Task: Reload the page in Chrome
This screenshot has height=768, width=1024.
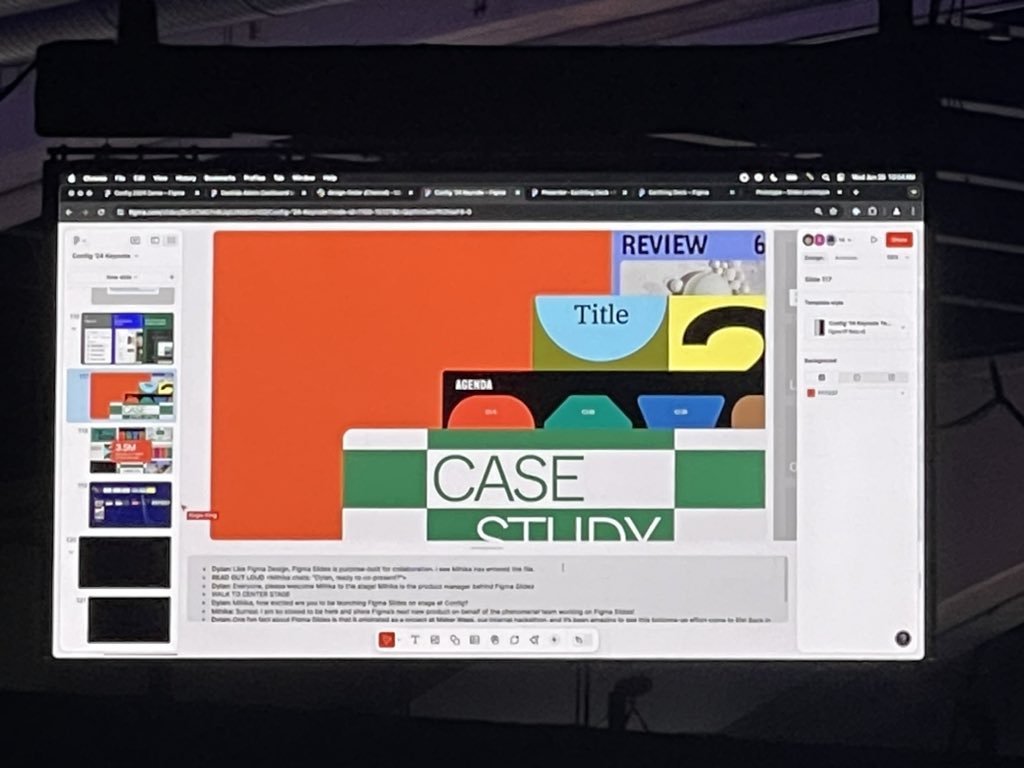Action: pyautogui.click(x=101, y=212)
